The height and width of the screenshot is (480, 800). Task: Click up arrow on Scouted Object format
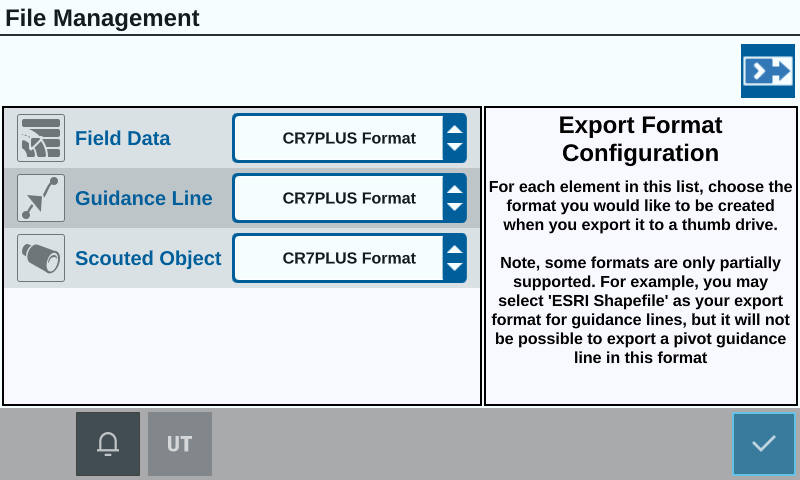[455, 249]
